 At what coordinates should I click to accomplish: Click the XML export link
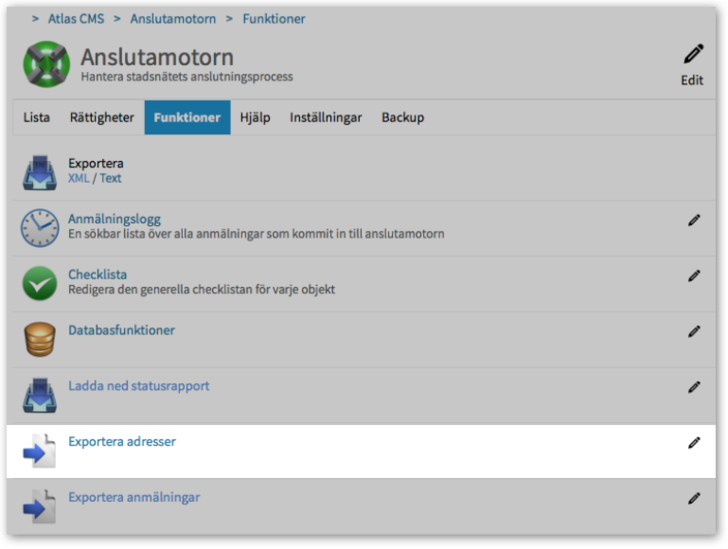click(78, 178)
